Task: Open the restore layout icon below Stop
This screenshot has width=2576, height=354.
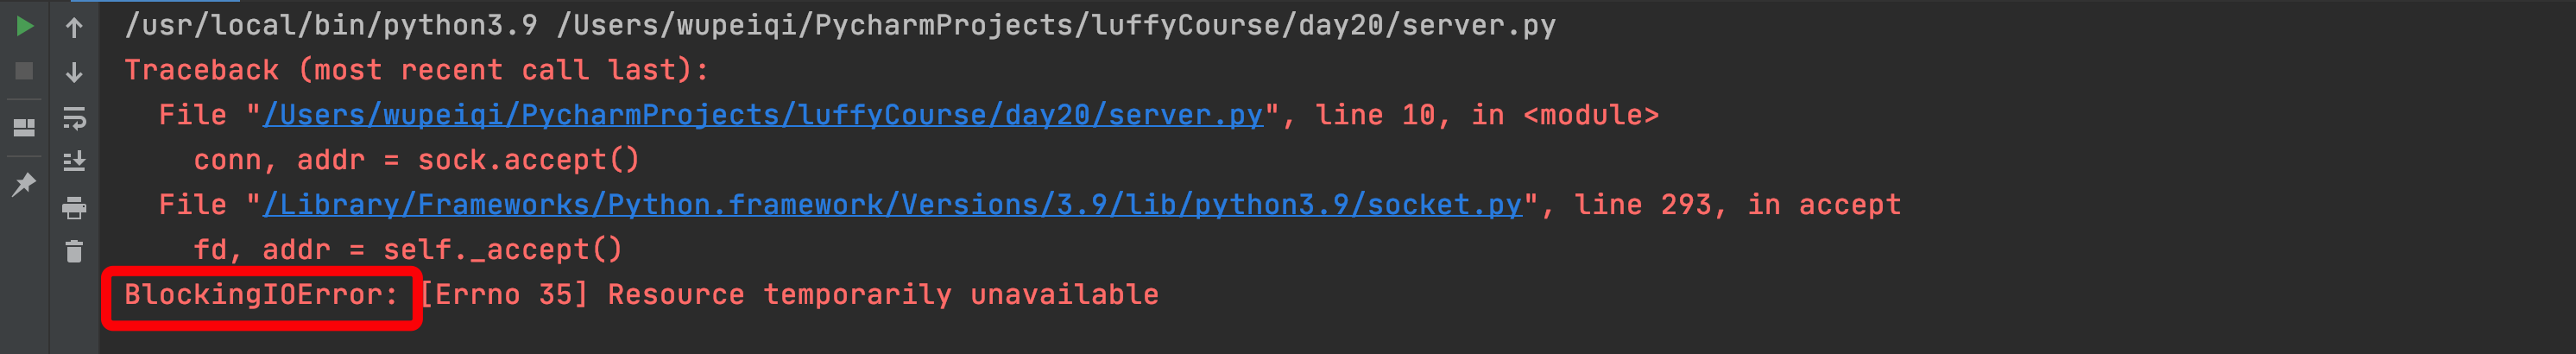Action: click(x=24, y=128)
